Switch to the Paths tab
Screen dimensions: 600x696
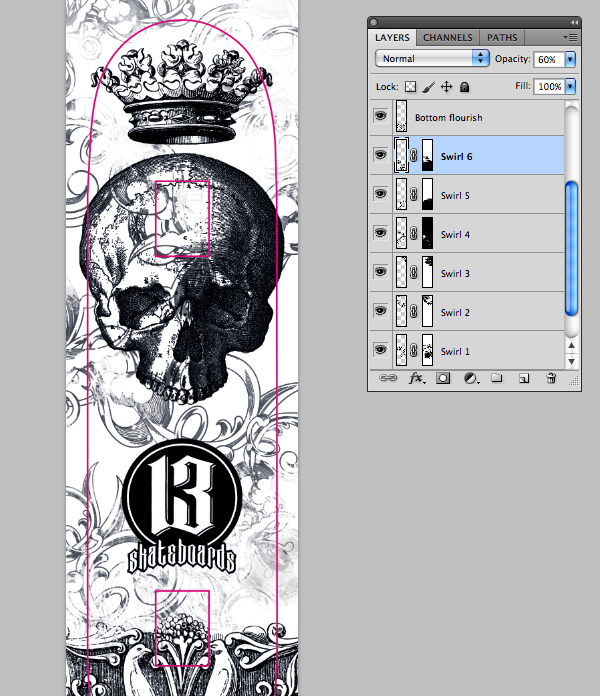coord(502,38)
